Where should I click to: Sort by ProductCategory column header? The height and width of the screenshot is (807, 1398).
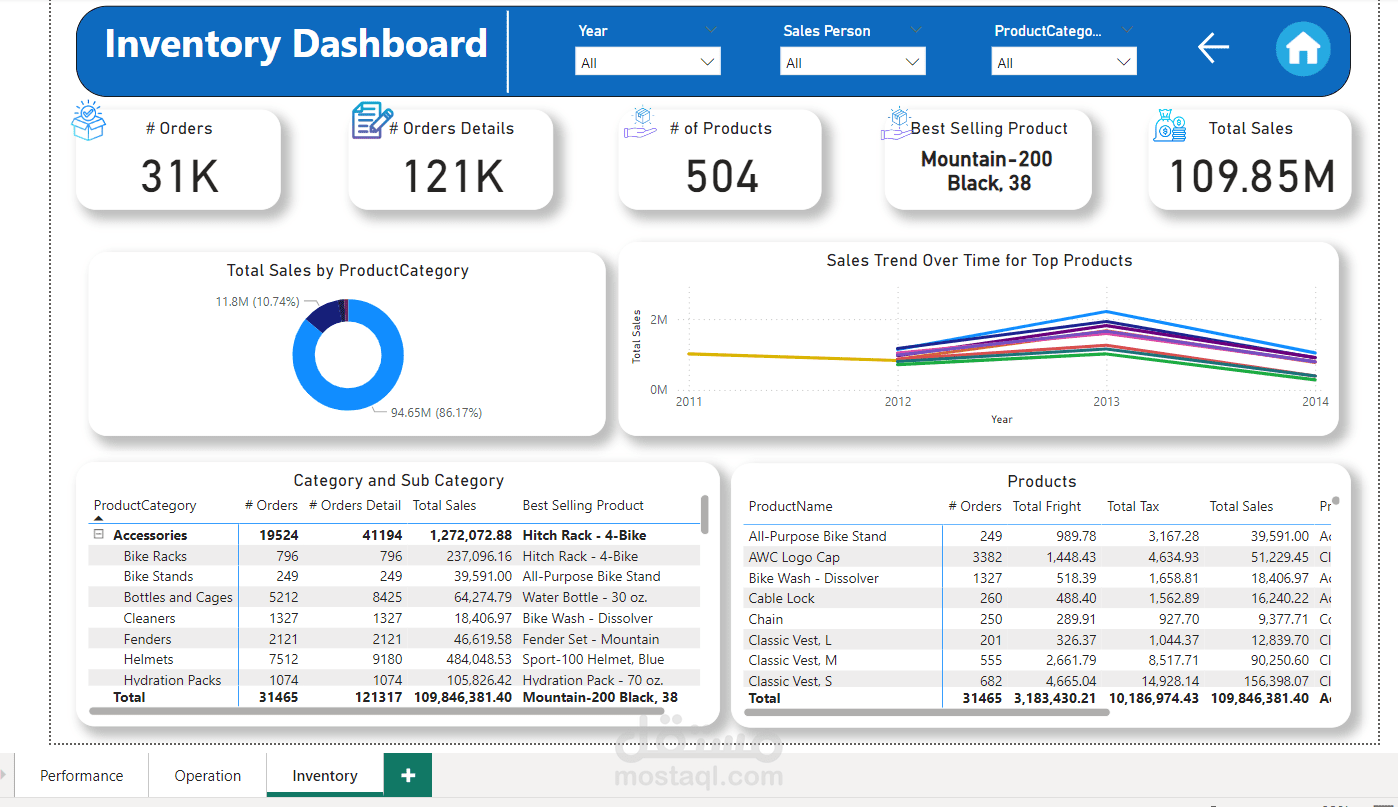(145, 505)
